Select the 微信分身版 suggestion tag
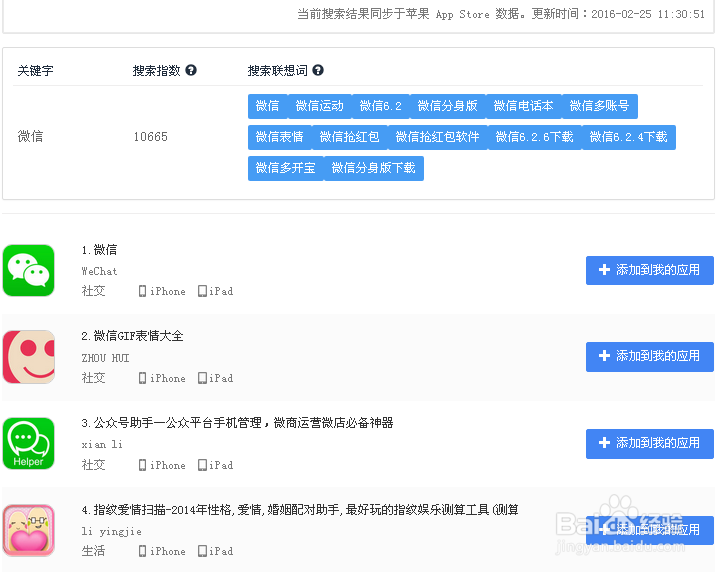The height and width of the screenshot is (572, 724). 447,106
